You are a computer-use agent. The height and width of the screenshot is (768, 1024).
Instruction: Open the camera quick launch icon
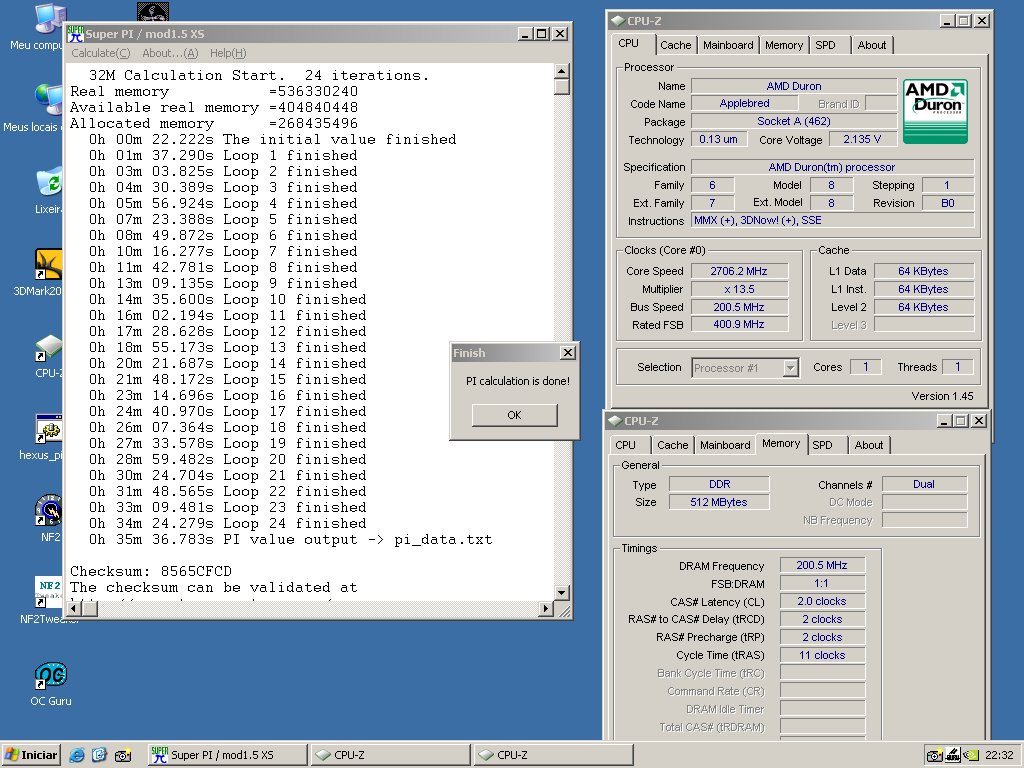[122, 756]
